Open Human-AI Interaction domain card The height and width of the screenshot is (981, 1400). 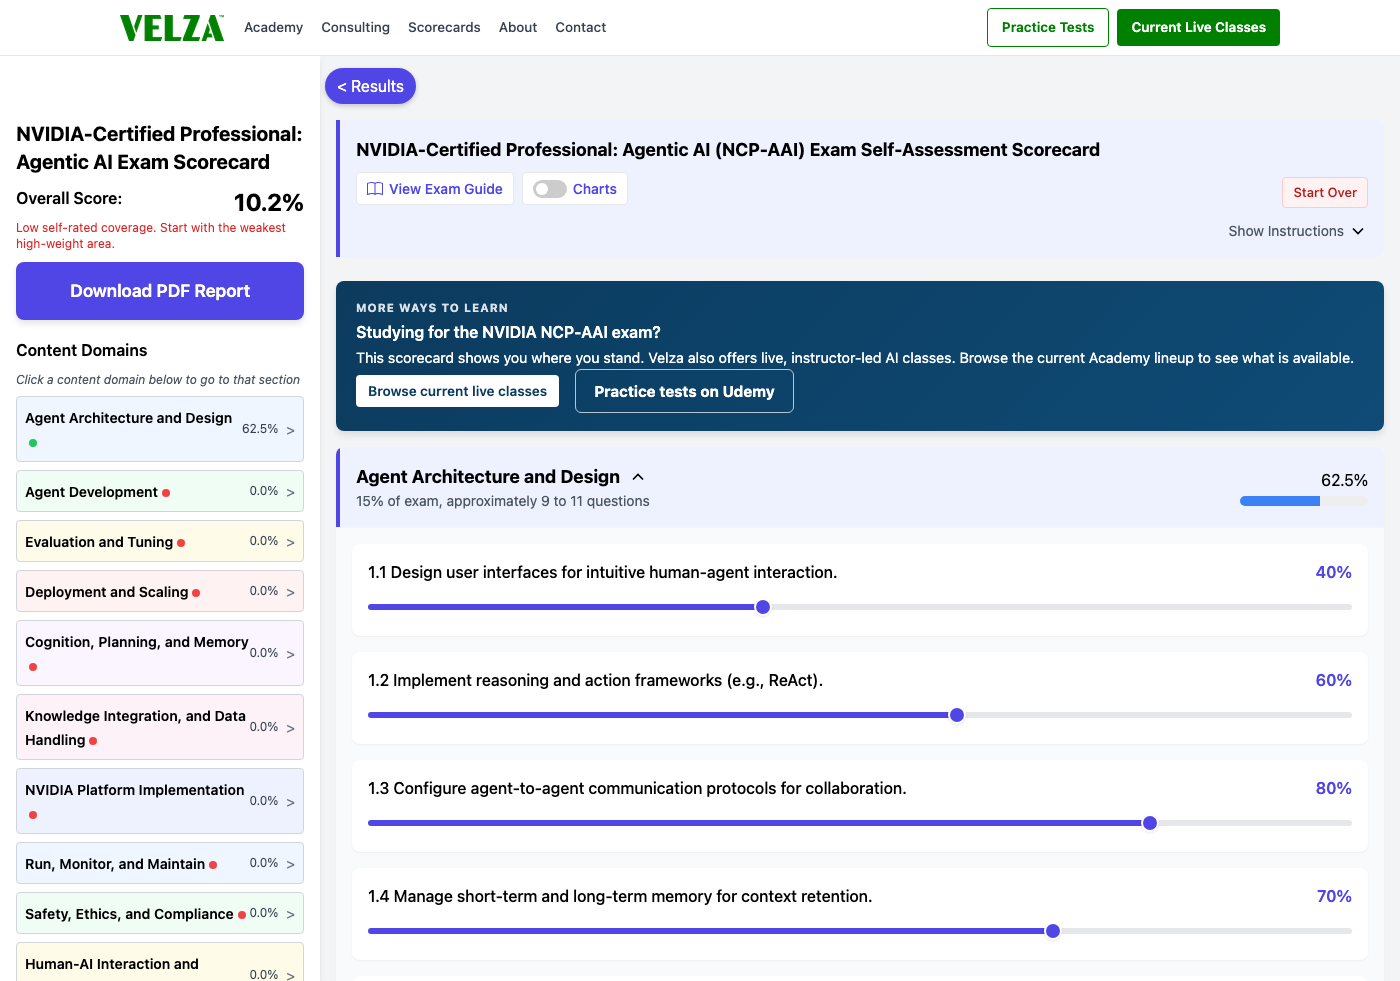click(x=160, y=962)
